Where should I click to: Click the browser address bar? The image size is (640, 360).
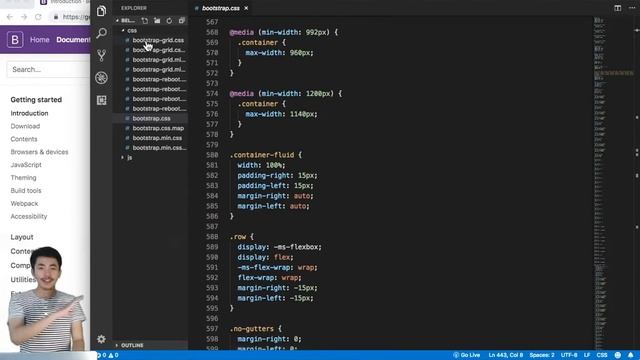click(70, 17)
